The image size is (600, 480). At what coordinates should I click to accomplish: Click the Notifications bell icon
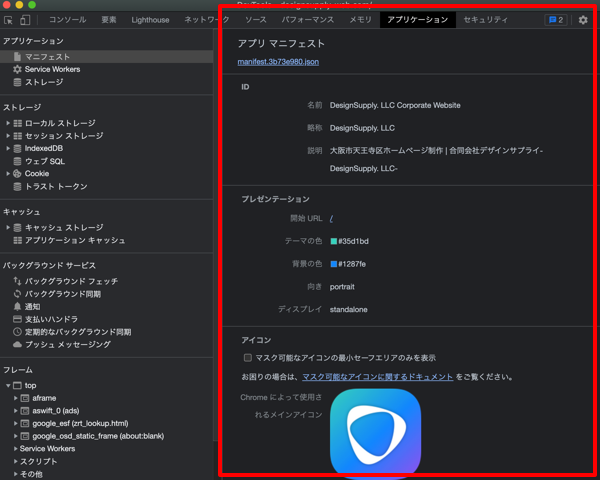(x=17, y=307)
